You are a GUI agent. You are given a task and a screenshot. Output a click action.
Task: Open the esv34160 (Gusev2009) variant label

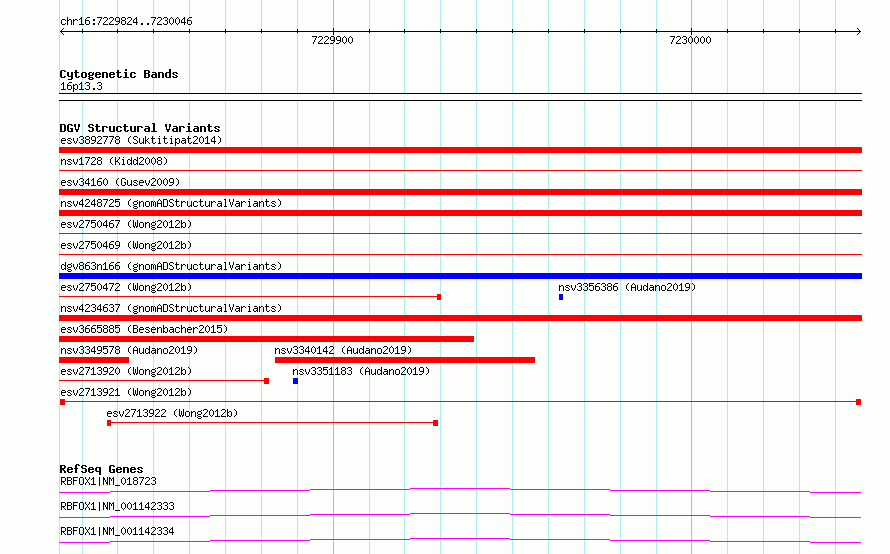(120, 182)
